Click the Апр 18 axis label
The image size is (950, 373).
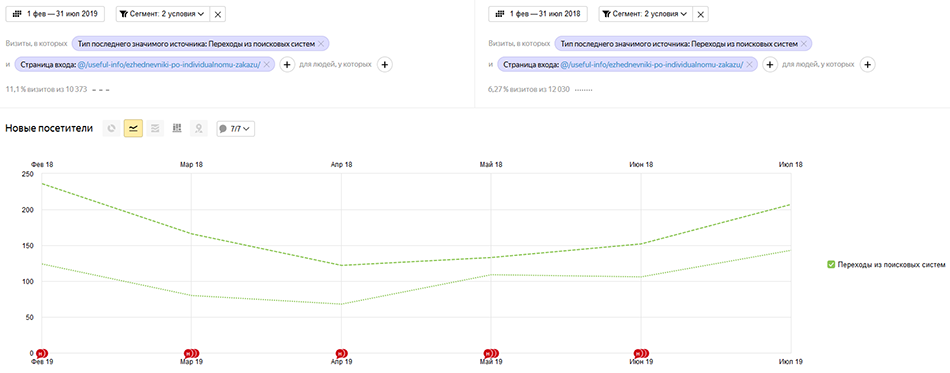coord(341,165)
